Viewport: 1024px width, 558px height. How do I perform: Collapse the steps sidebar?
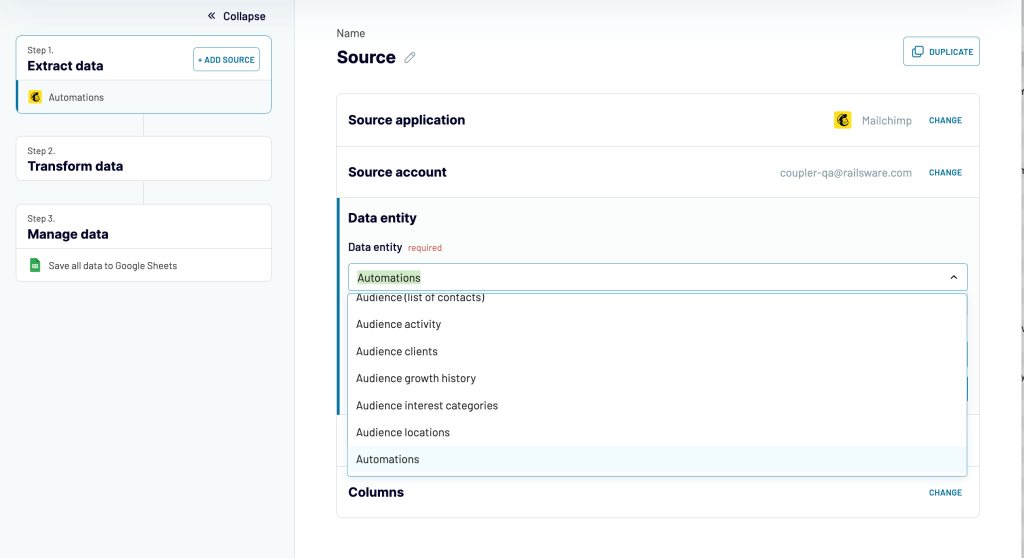click(x=236, y=16)
